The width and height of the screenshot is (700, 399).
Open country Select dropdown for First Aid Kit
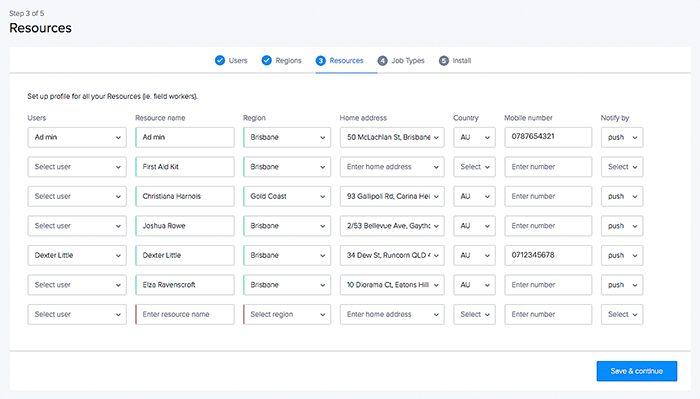click(474, 166)
